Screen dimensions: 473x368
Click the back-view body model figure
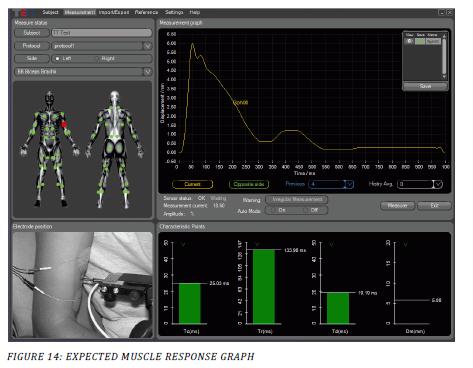(x=114, y=149)
